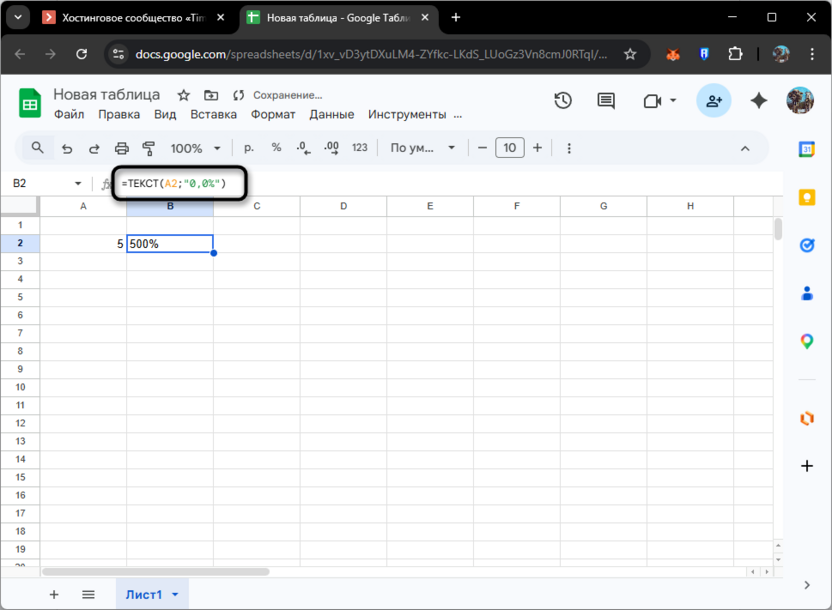The width and height of the screenshot is (832, 610).
Task: Switch to the Хостинговое сообщество browser tab
Action: [x=133, y=18]
